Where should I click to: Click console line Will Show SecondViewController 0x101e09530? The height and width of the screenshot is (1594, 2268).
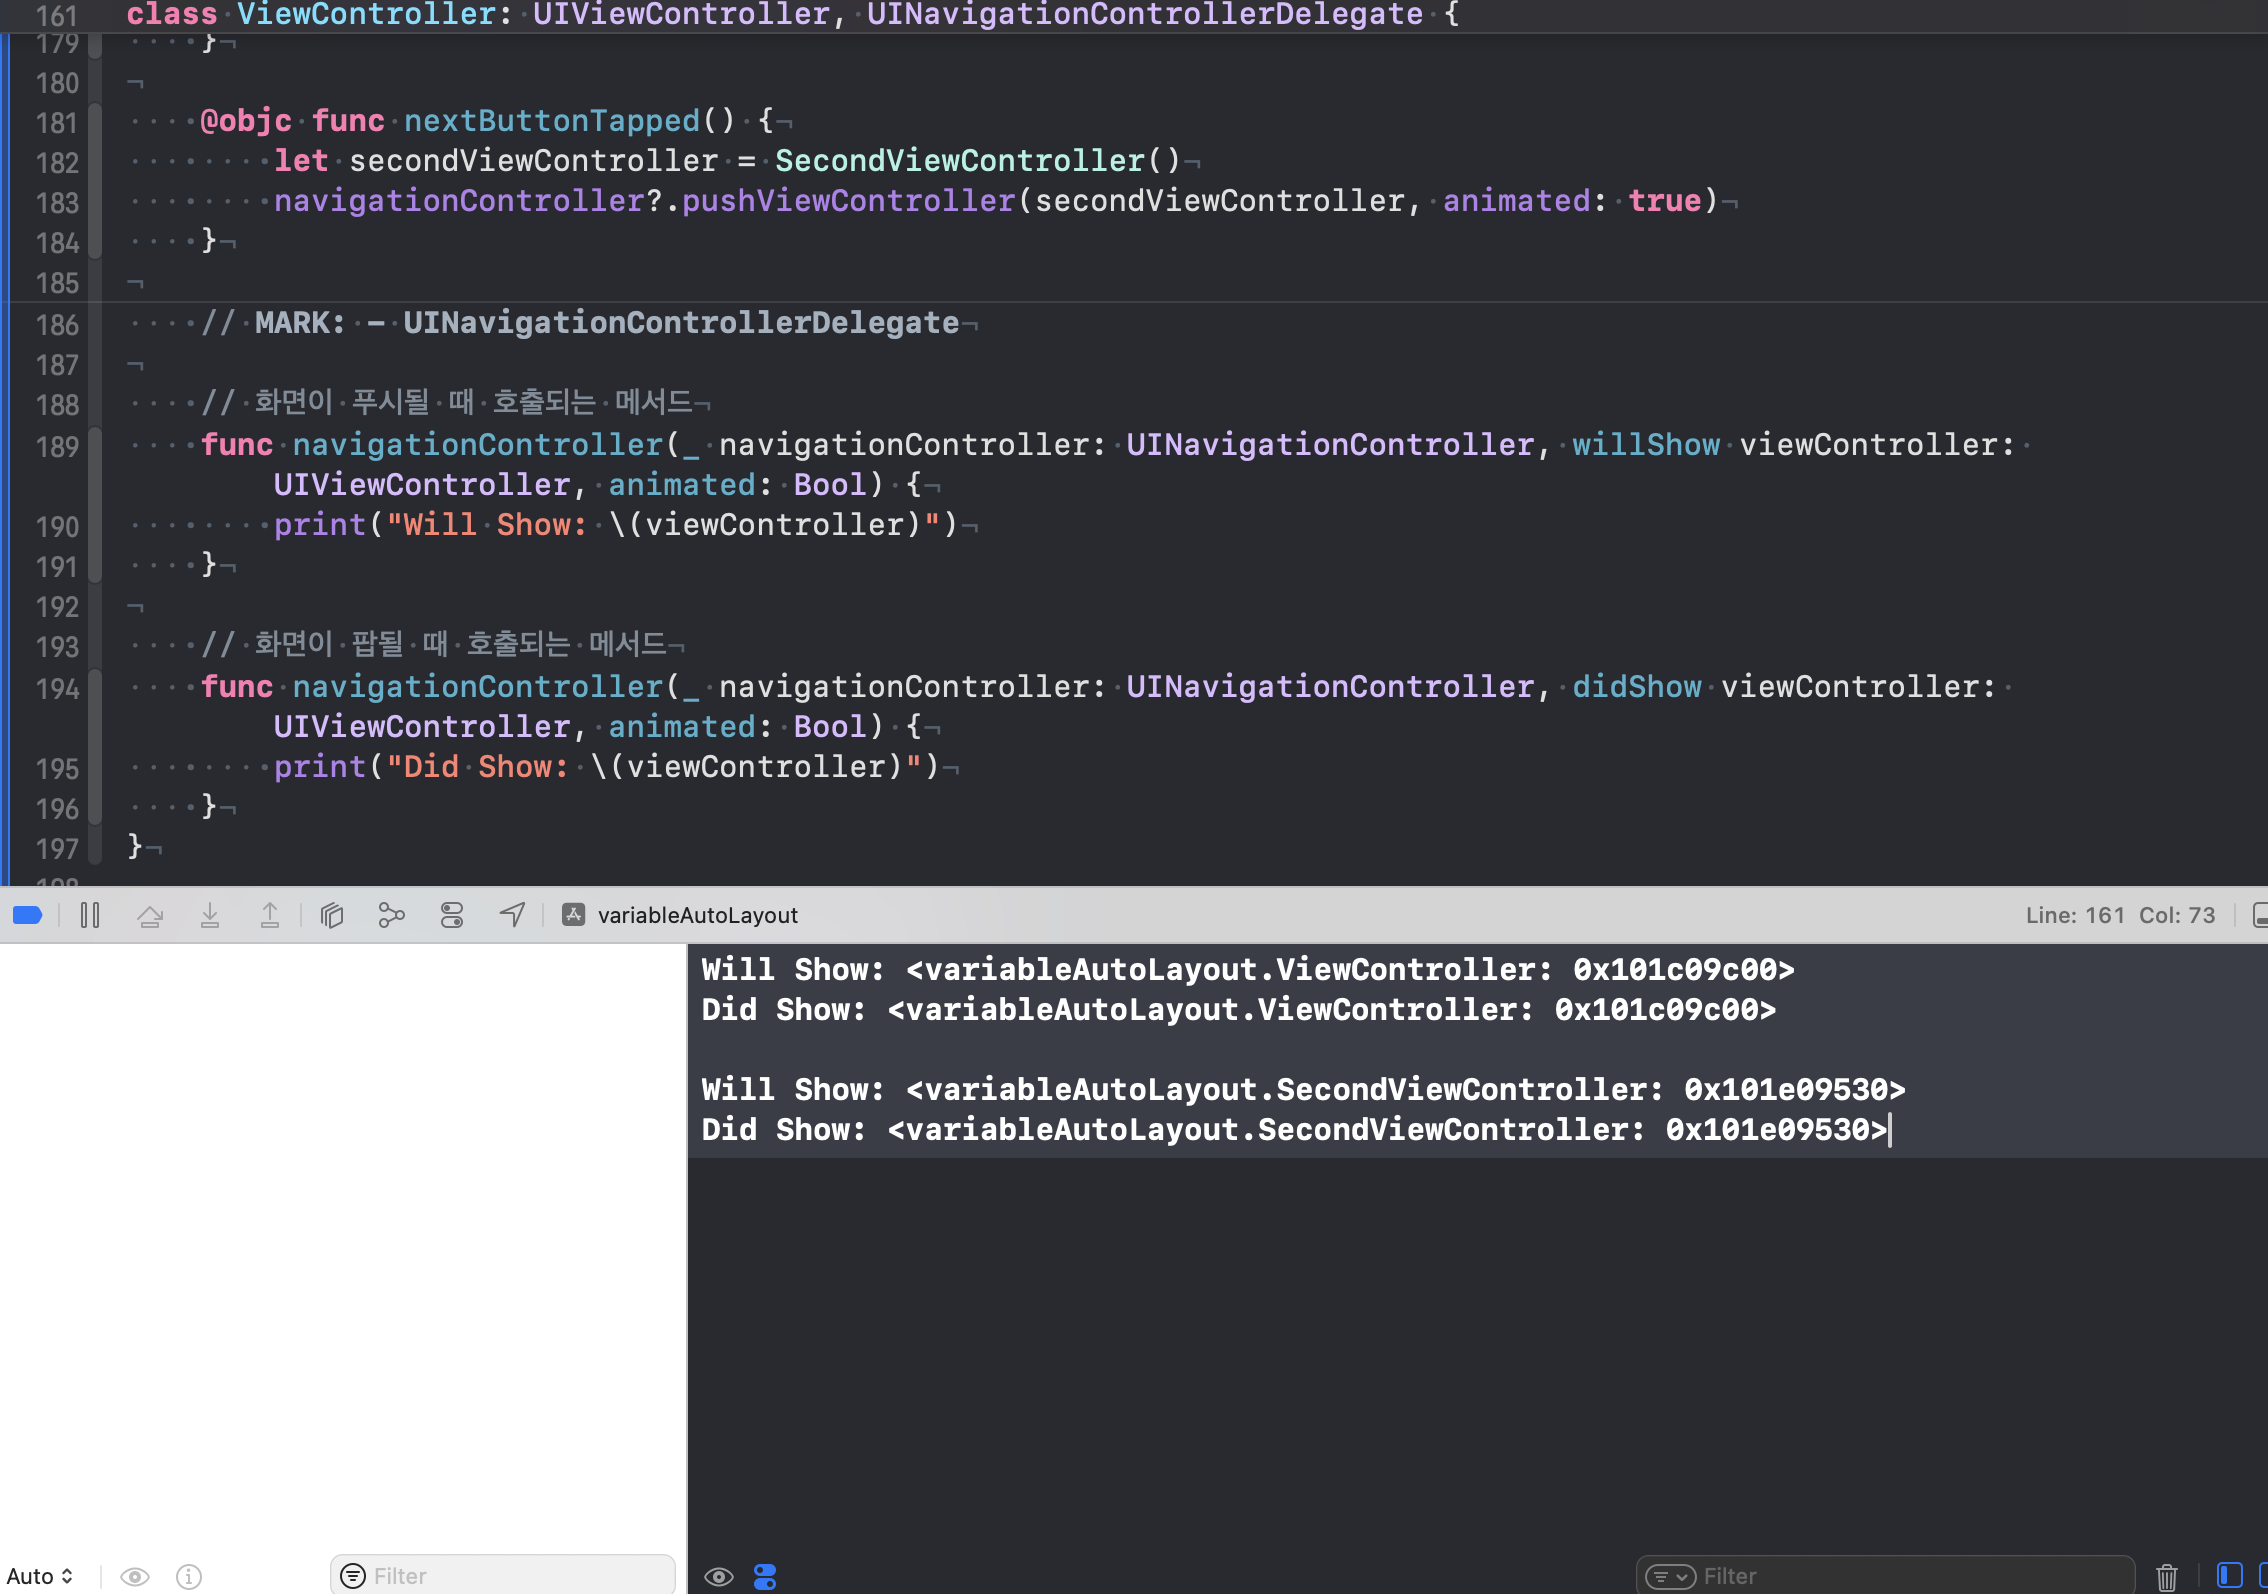pyautogui.click(x=1303, y=1090)
